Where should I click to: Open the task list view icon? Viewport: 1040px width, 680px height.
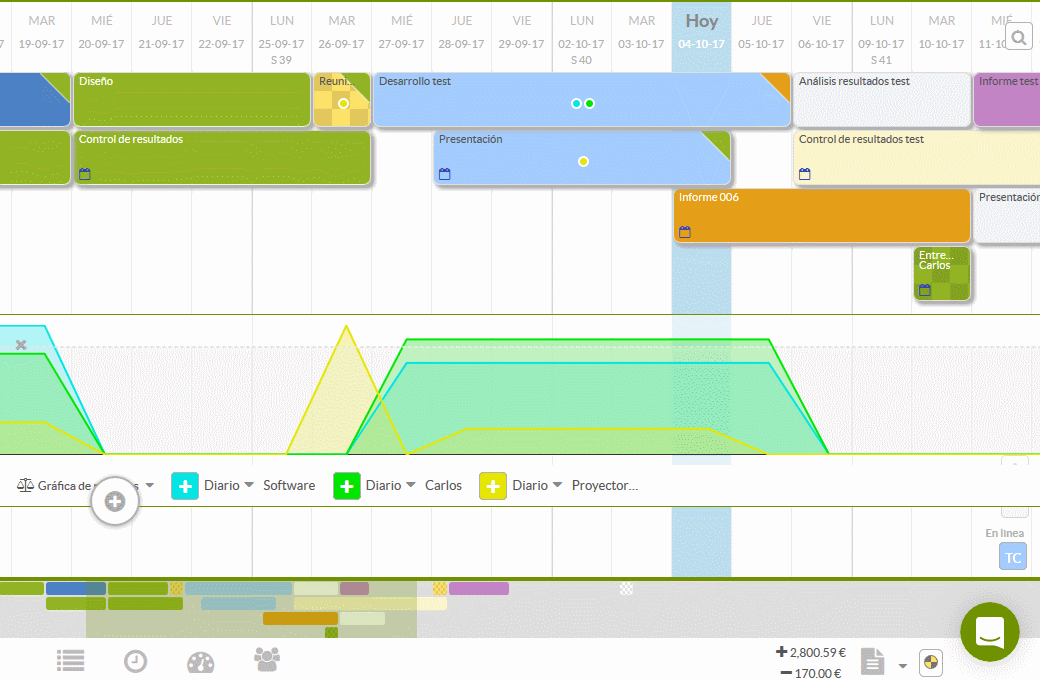(70, 660)
